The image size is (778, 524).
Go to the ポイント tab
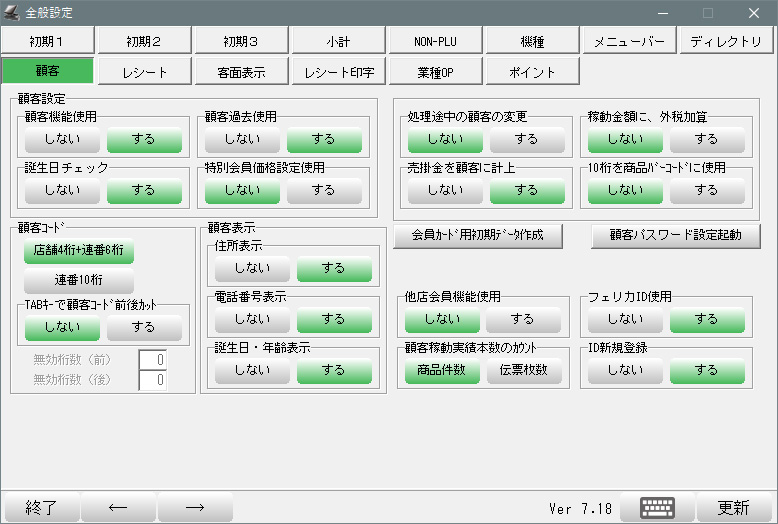coord(532,72)
